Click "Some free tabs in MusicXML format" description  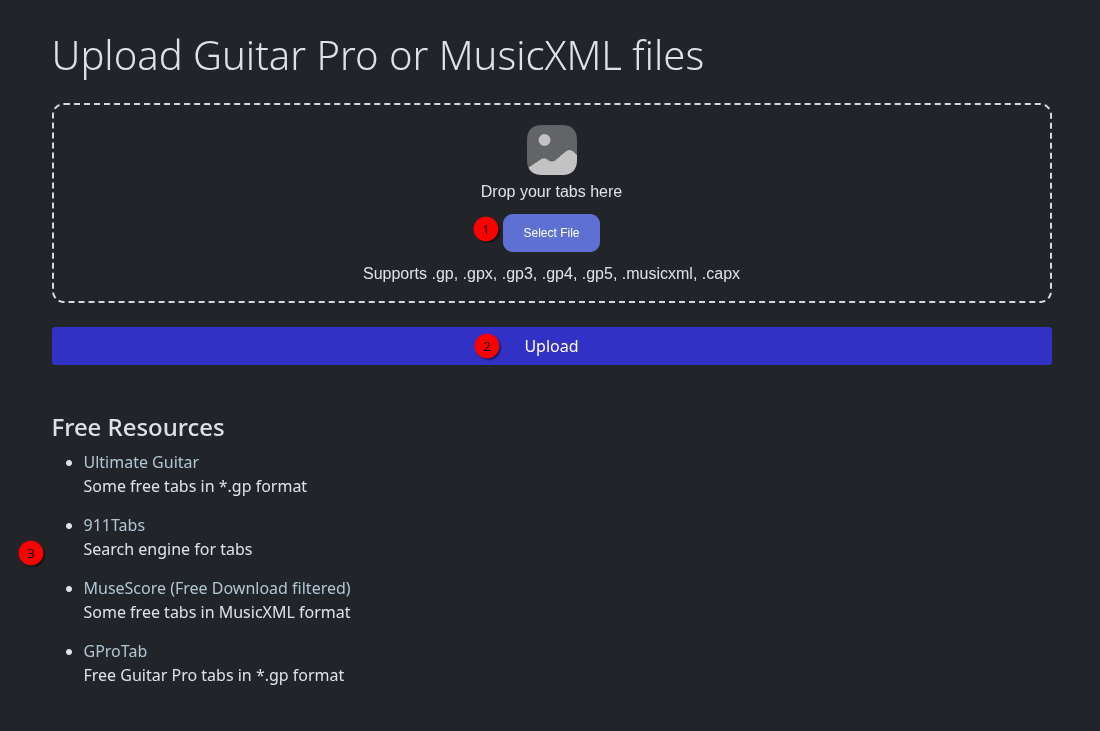[217, 612]
